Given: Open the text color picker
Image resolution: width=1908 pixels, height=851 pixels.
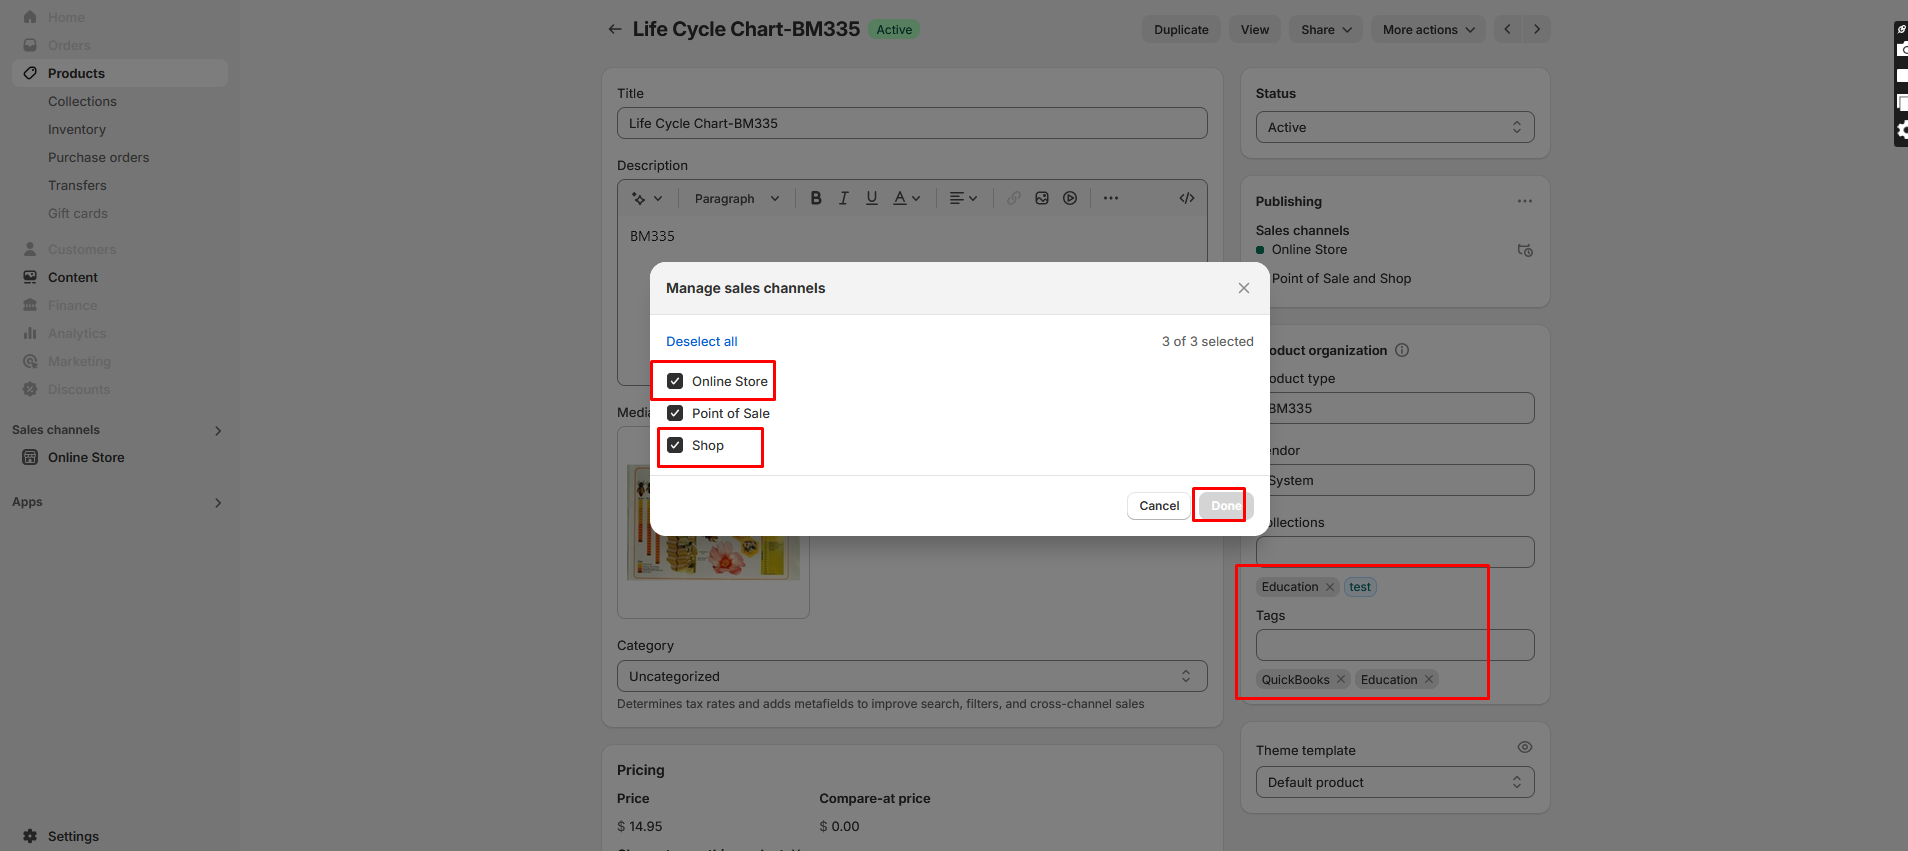Looking at the screenshot, I should pos(907,198).
